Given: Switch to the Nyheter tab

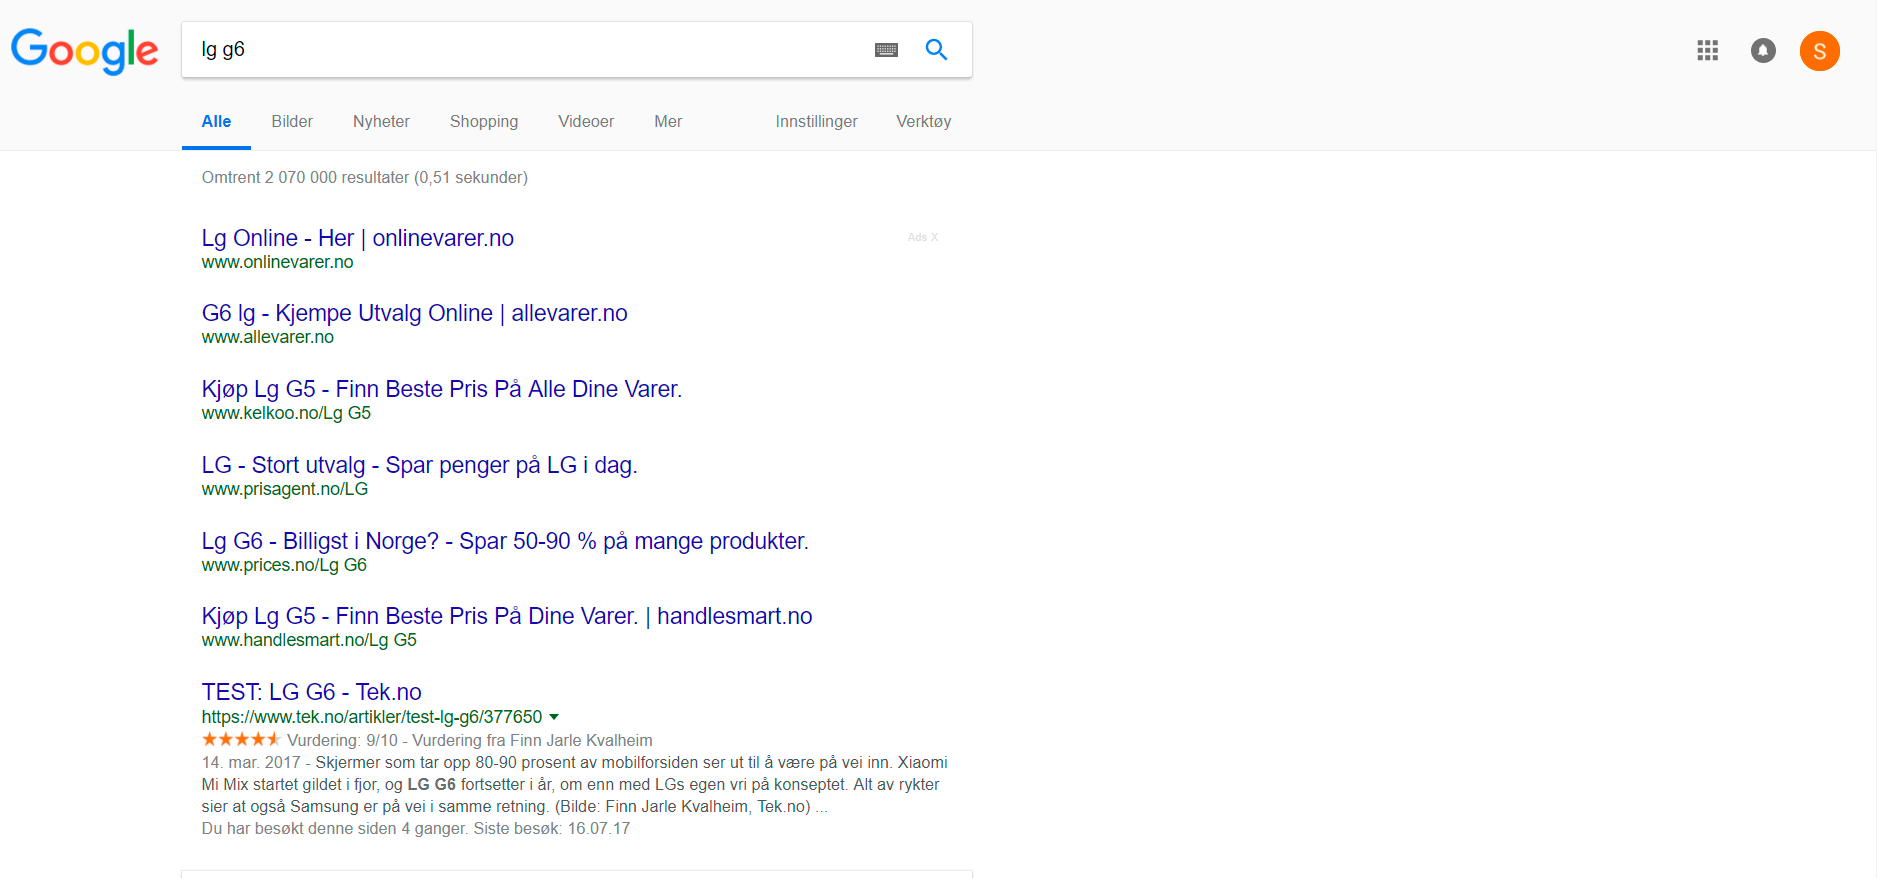Looking at the screenshot, I should 381,122.
